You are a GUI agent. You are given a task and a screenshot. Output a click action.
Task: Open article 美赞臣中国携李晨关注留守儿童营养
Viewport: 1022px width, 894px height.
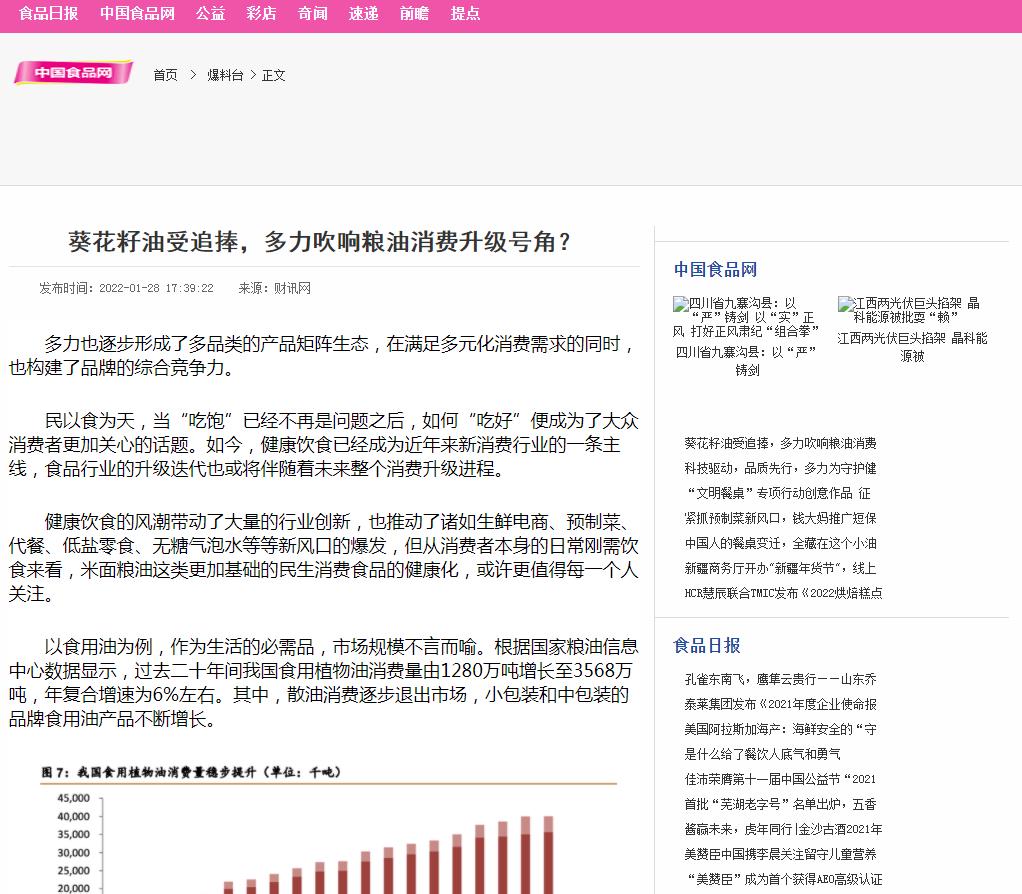780,854
